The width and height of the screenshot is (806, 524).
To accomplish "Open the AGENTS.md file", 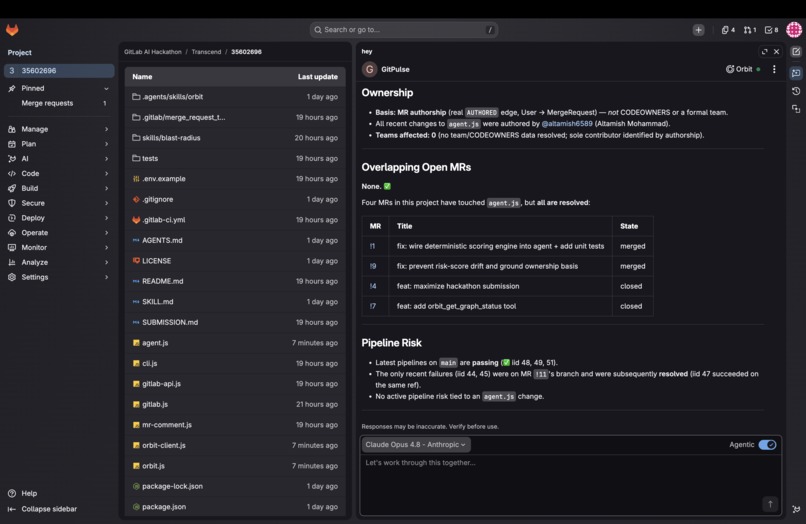I will 162,241.
